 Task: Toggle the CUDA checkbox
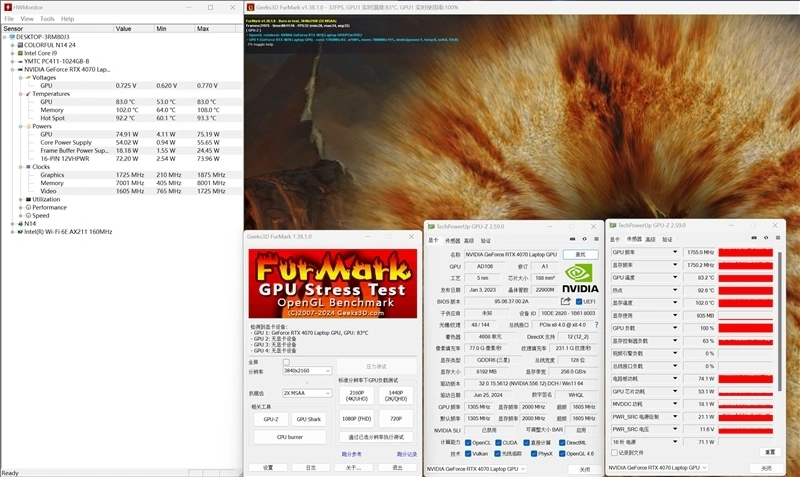498,443
